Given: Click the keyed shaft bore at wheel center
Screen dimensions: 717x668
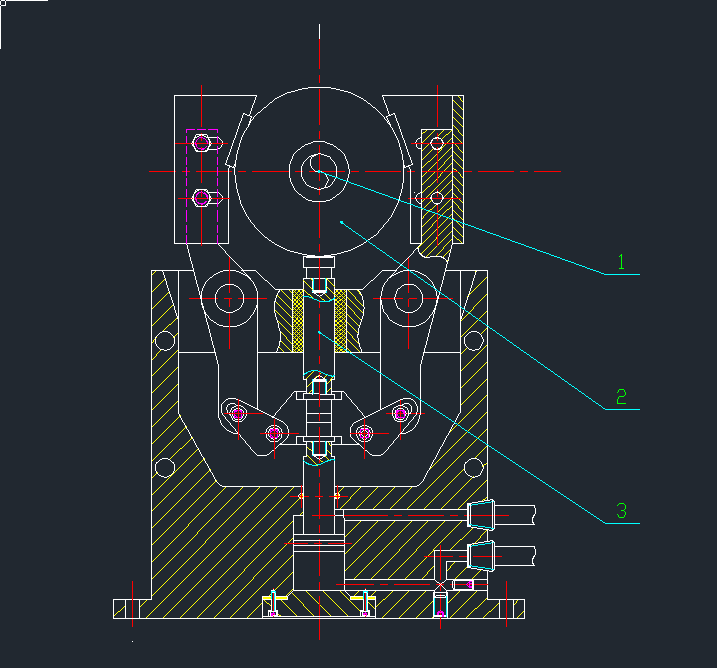Looking at the screenshot, I should pos(319,172).
